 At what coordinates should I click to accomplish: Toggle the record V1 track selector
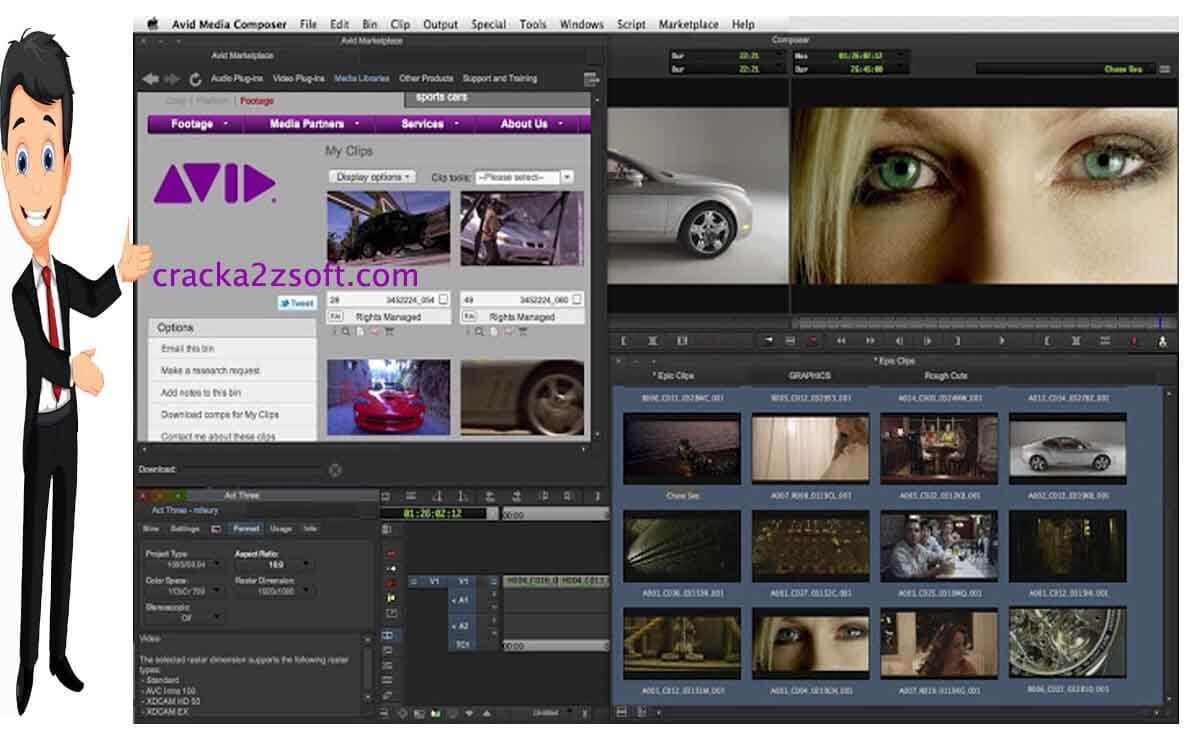coord(463,581)
